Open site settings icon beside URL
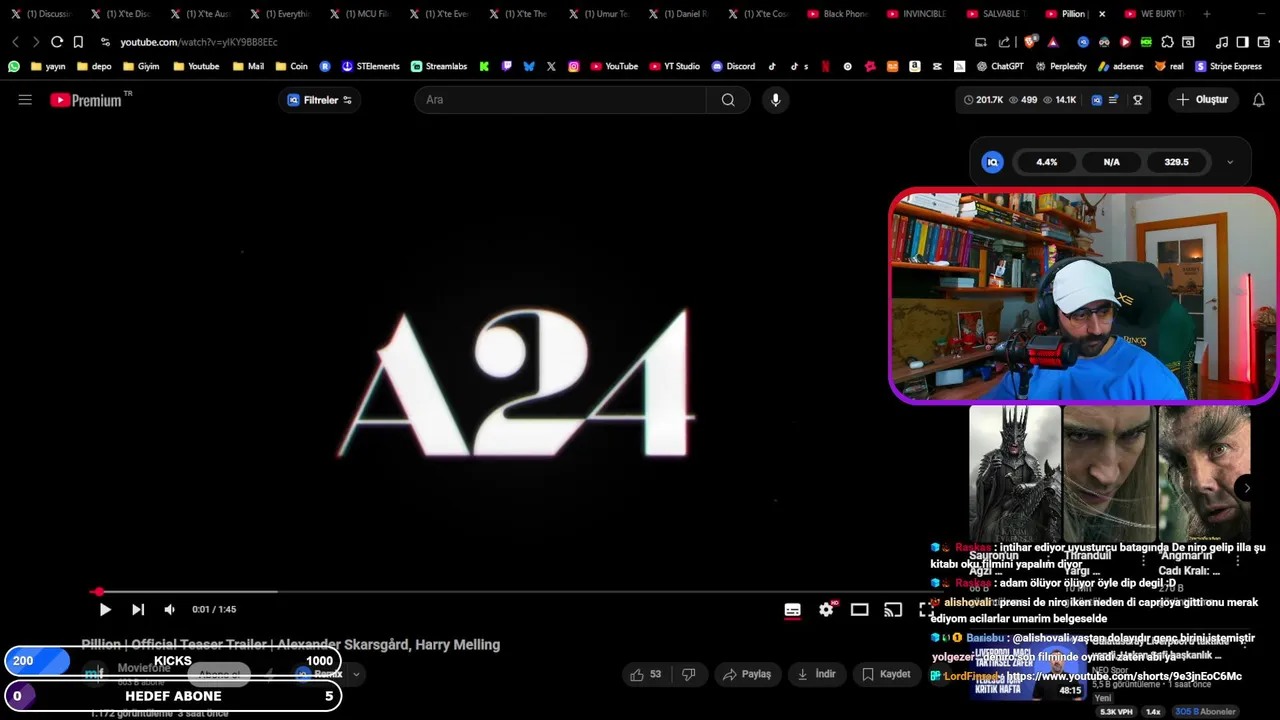Viewport: 1280px width, 720px height. [x=105, y=42]
